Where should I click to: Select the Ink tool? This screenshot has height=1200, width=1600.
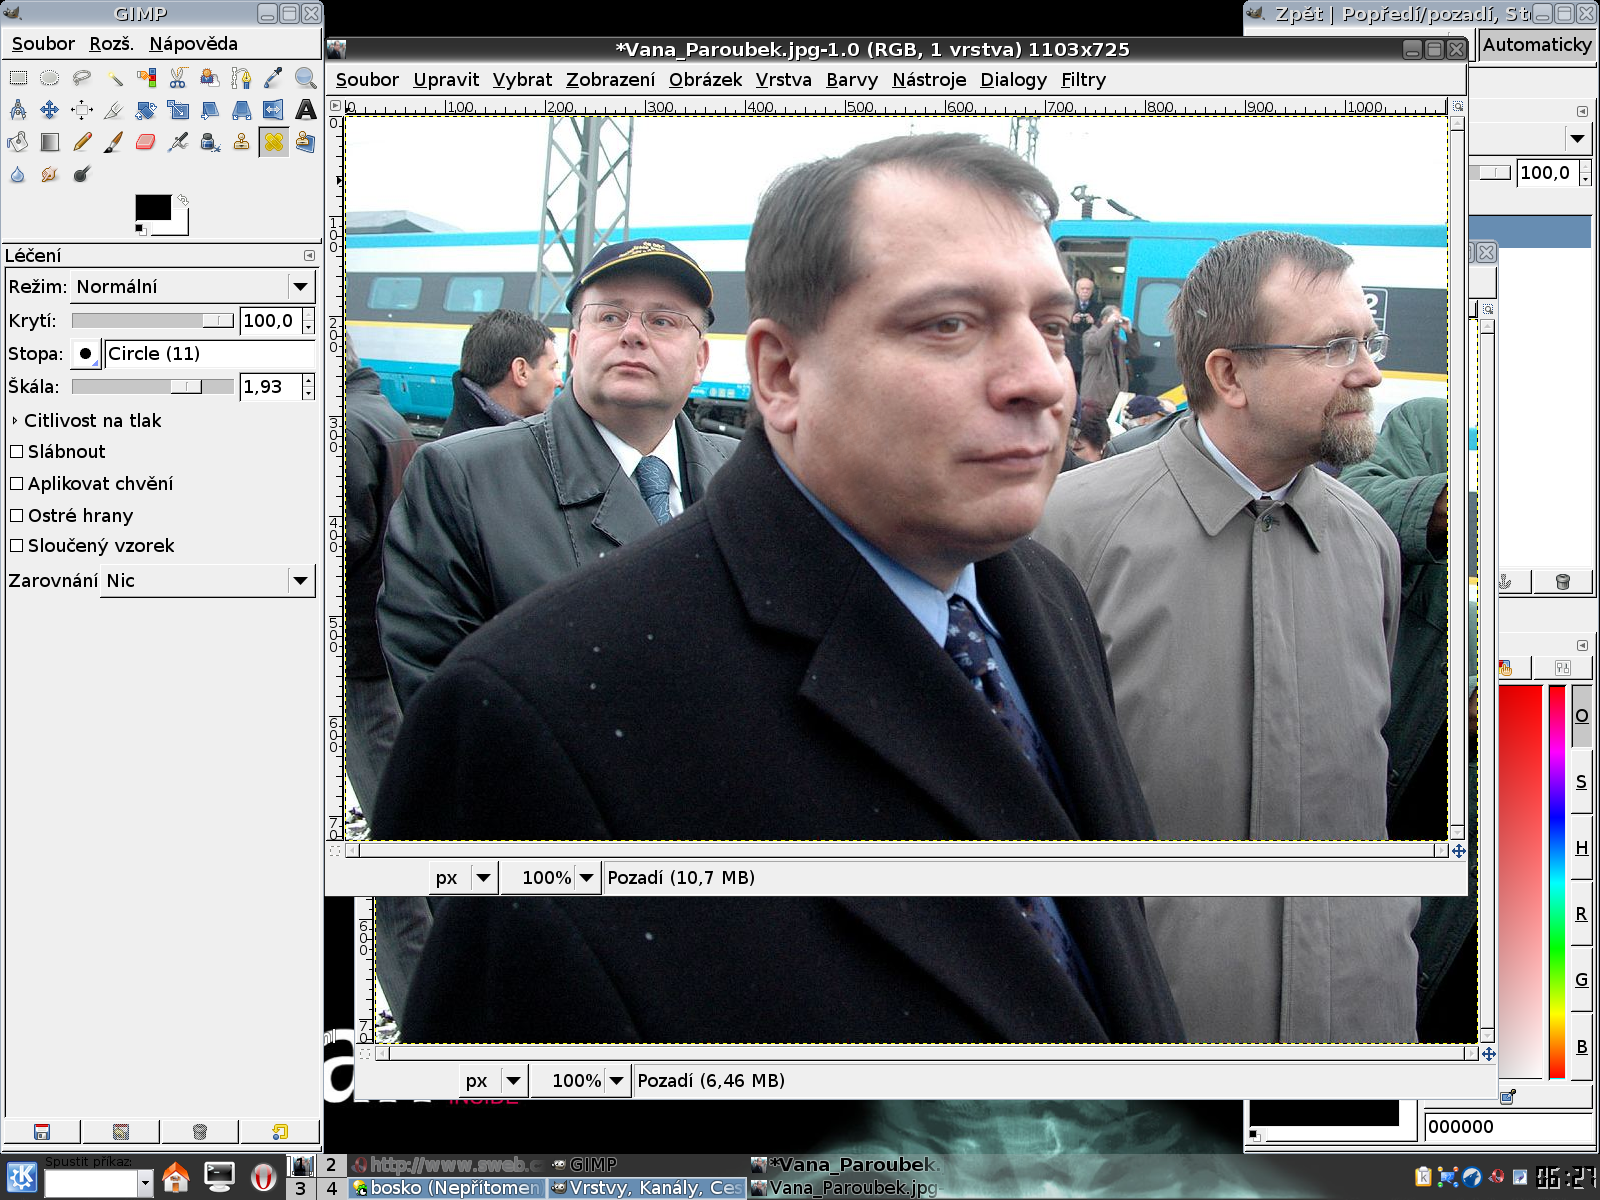(x=210, y=142)
